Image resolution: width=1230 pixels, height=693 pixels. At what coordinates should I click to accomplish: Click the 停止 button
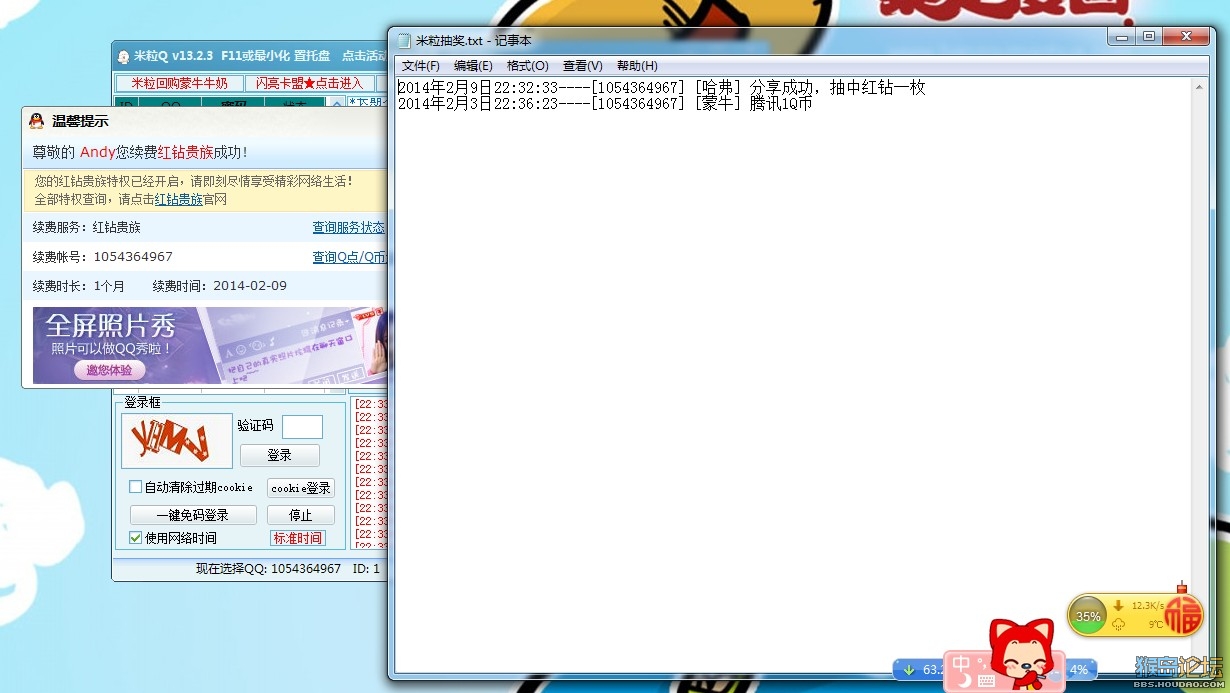tap(301, 515)
